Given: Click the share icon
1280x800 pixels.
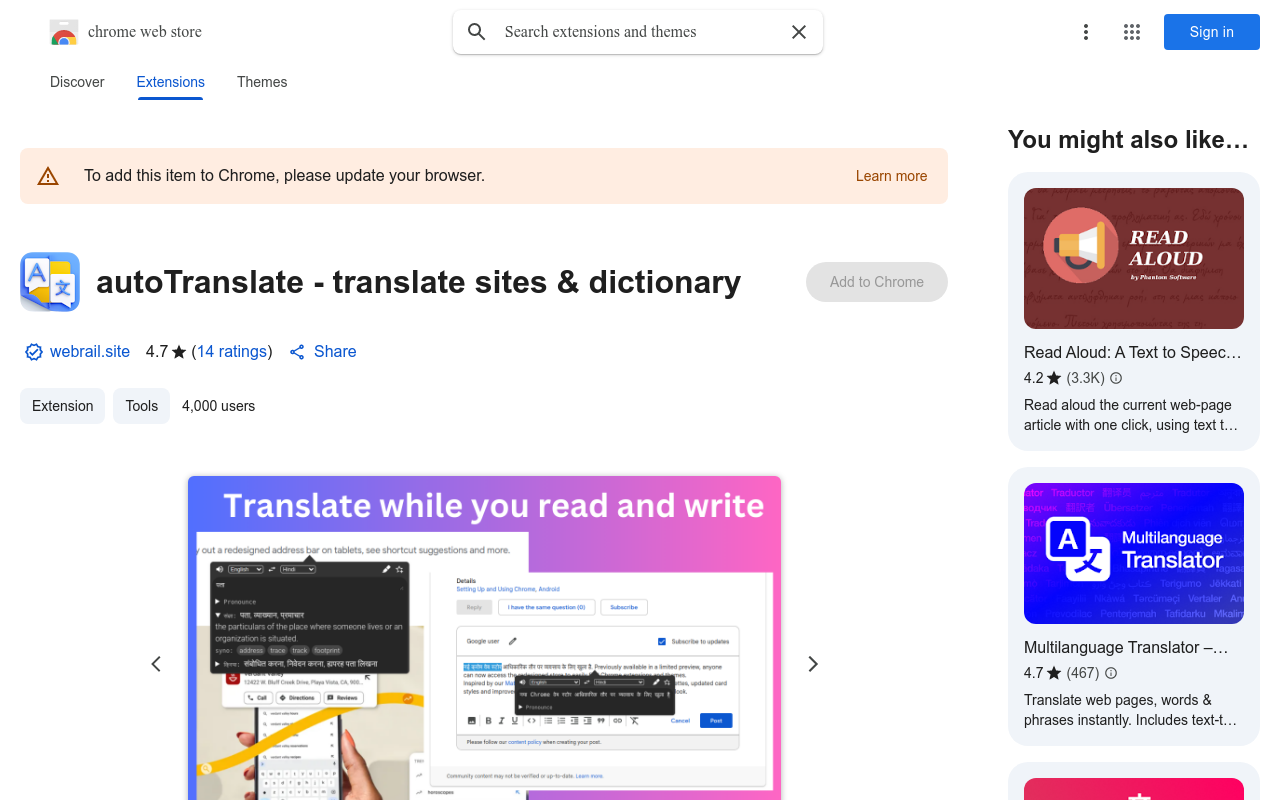Looking at the screenshot, I should coord(297,352).
